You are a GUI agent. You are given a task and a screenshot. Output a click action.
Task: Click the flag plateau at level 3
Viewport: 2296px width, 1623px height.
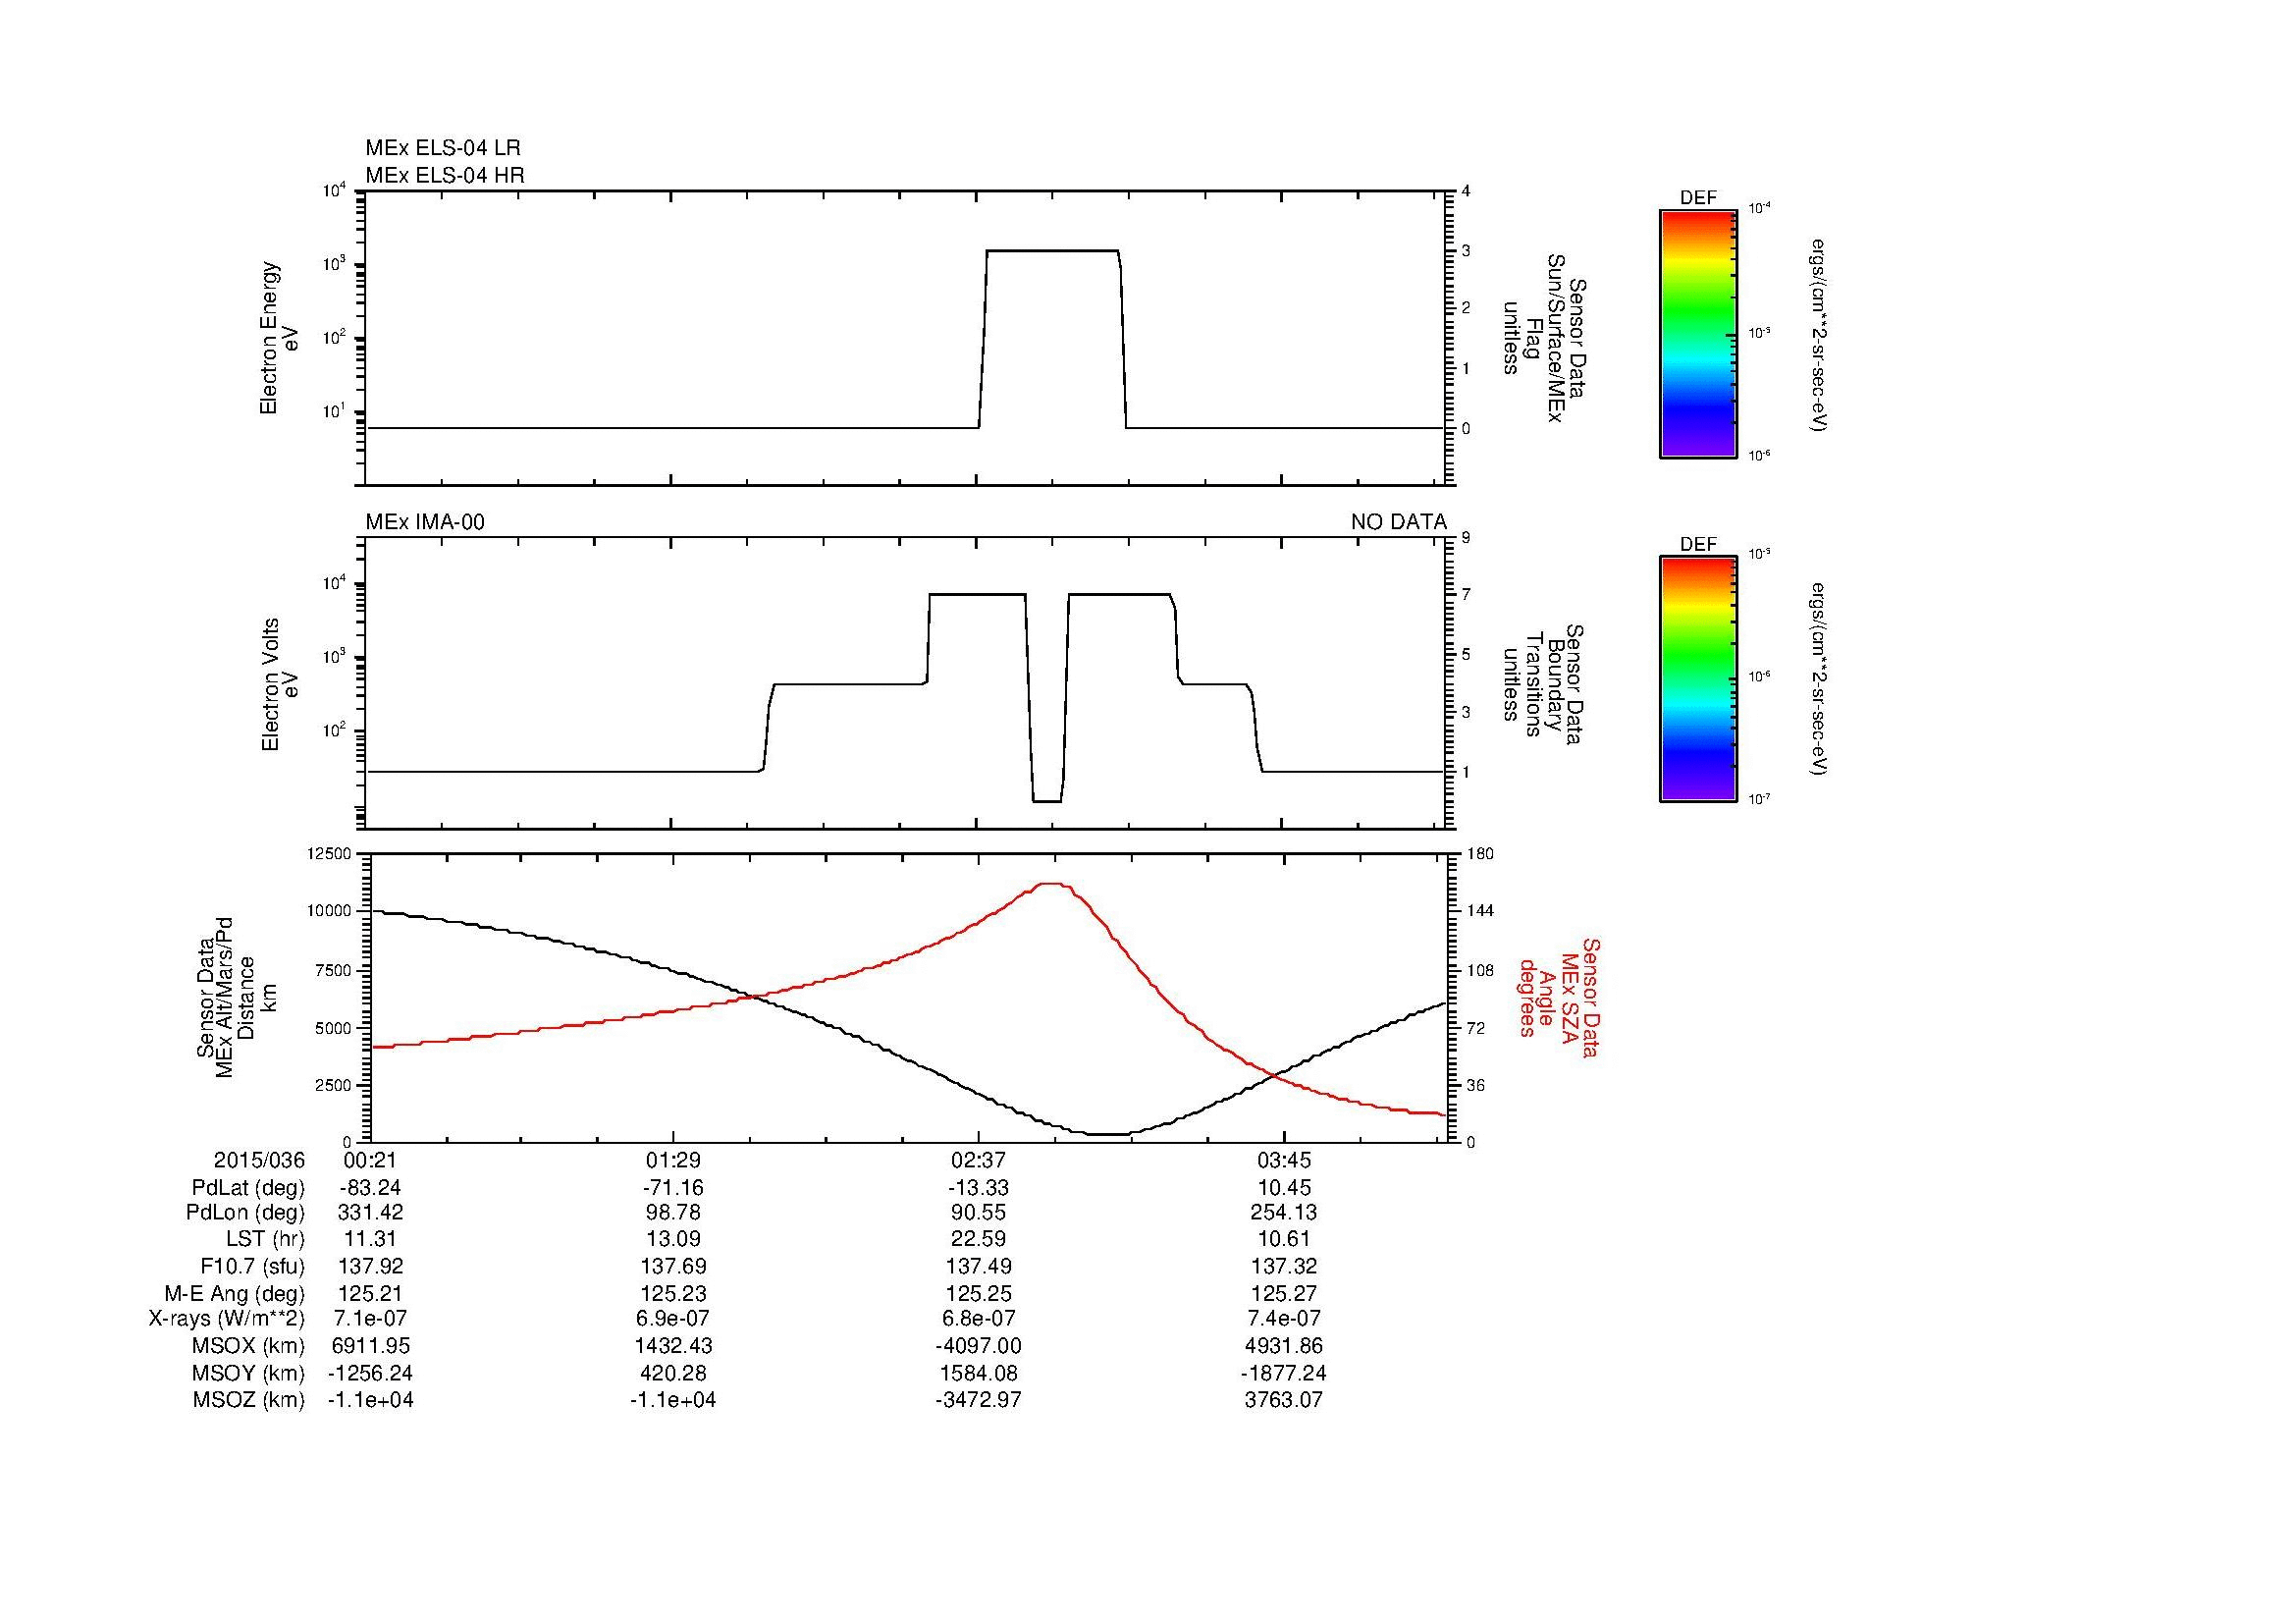(x=1052, y=251)
